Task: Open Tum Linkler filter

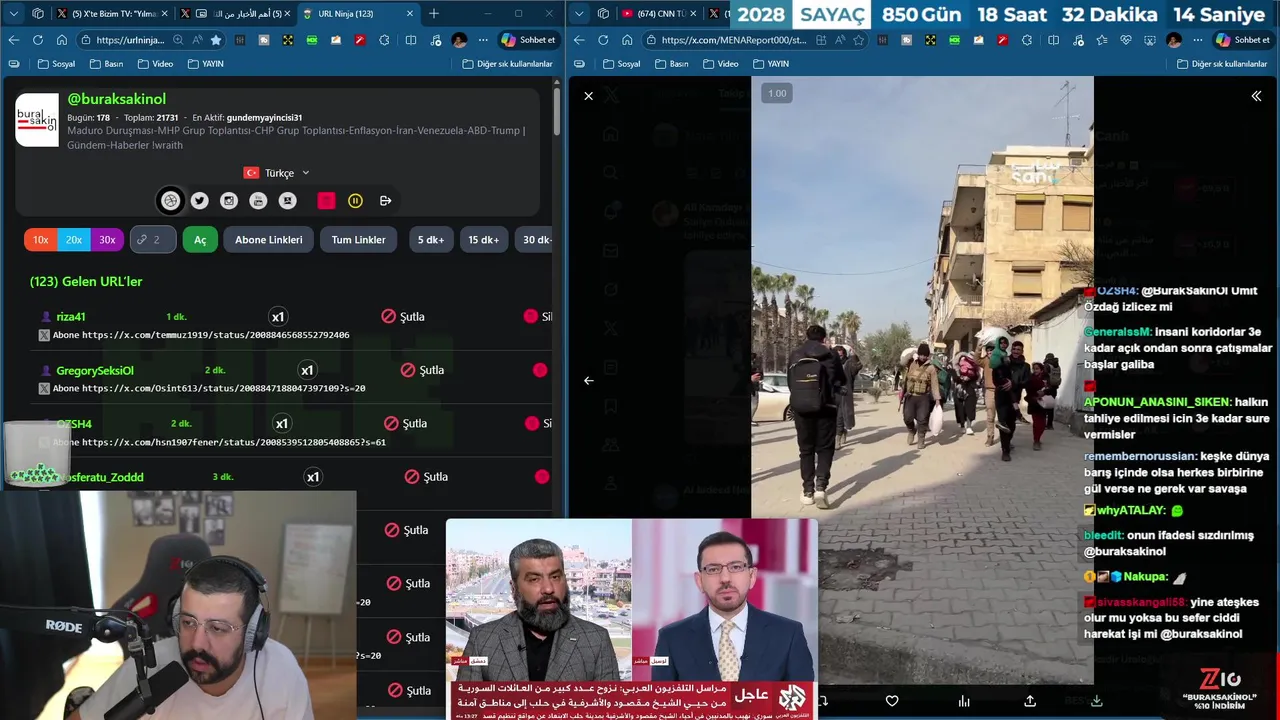Action: click(358, 240)
